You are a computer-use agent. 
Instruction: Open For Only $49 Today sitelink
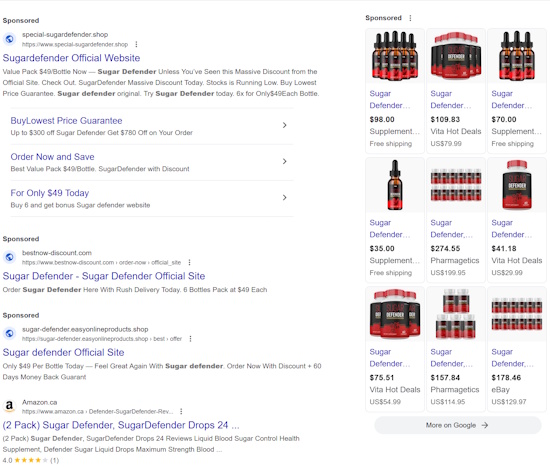point(49,193)
